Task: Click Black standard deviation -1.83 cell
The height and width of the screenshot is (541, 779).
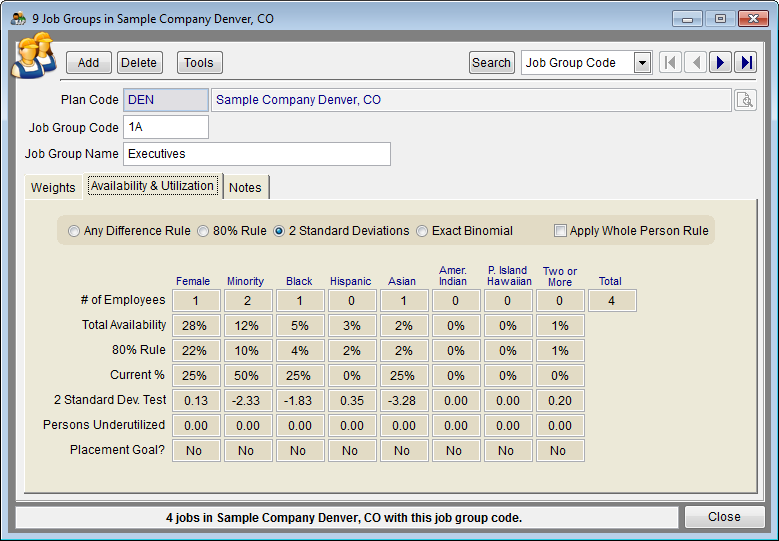Action: (x=300, y=400)
